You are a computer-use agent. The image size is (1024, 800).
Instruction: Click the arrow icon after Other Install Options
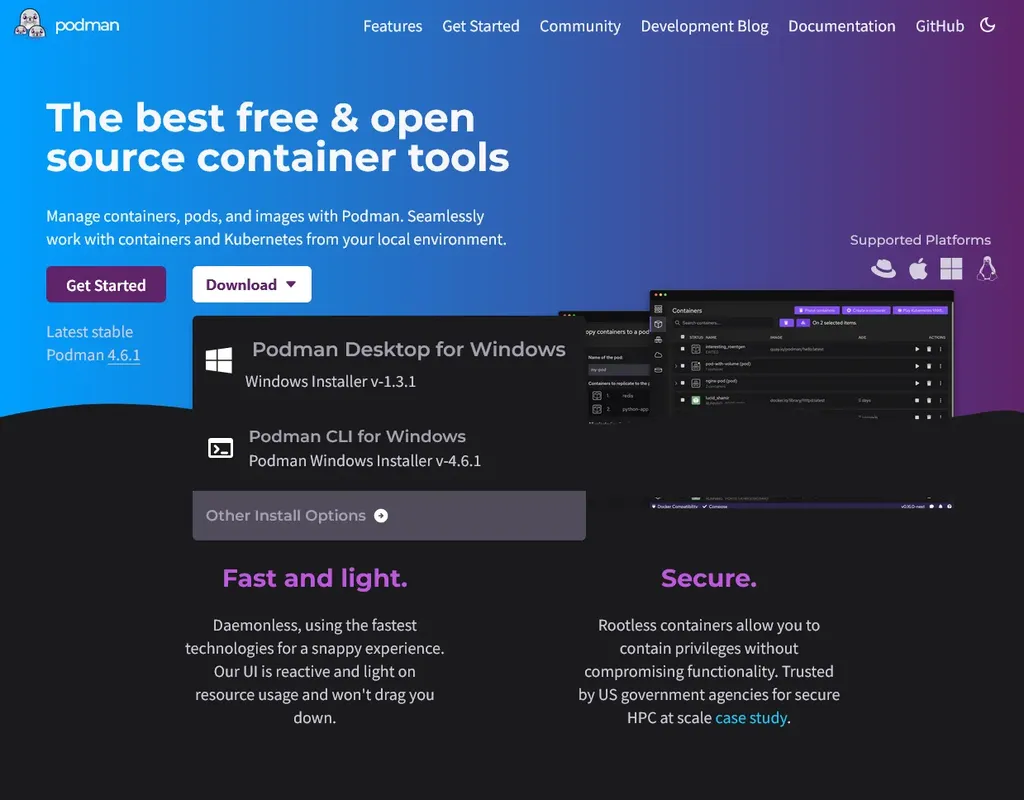pos(381,516)
